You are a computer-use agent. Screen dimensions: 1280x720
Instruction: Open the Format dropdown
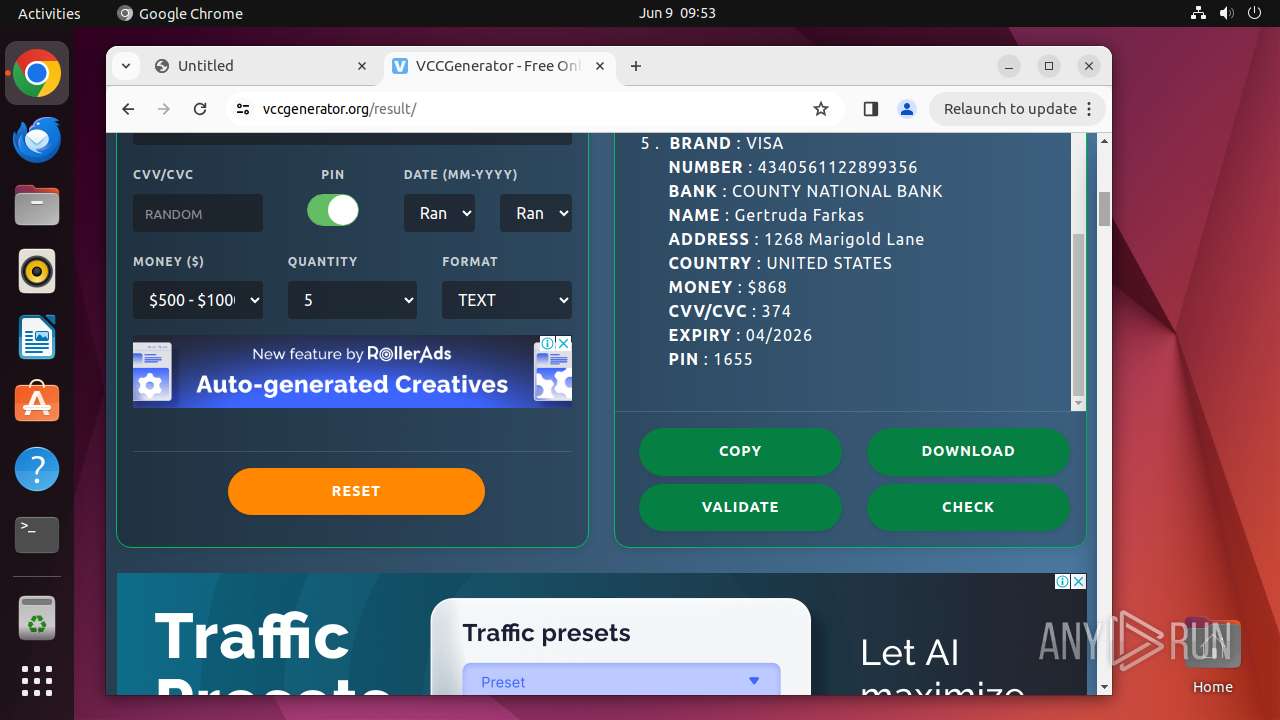point(507,300)
